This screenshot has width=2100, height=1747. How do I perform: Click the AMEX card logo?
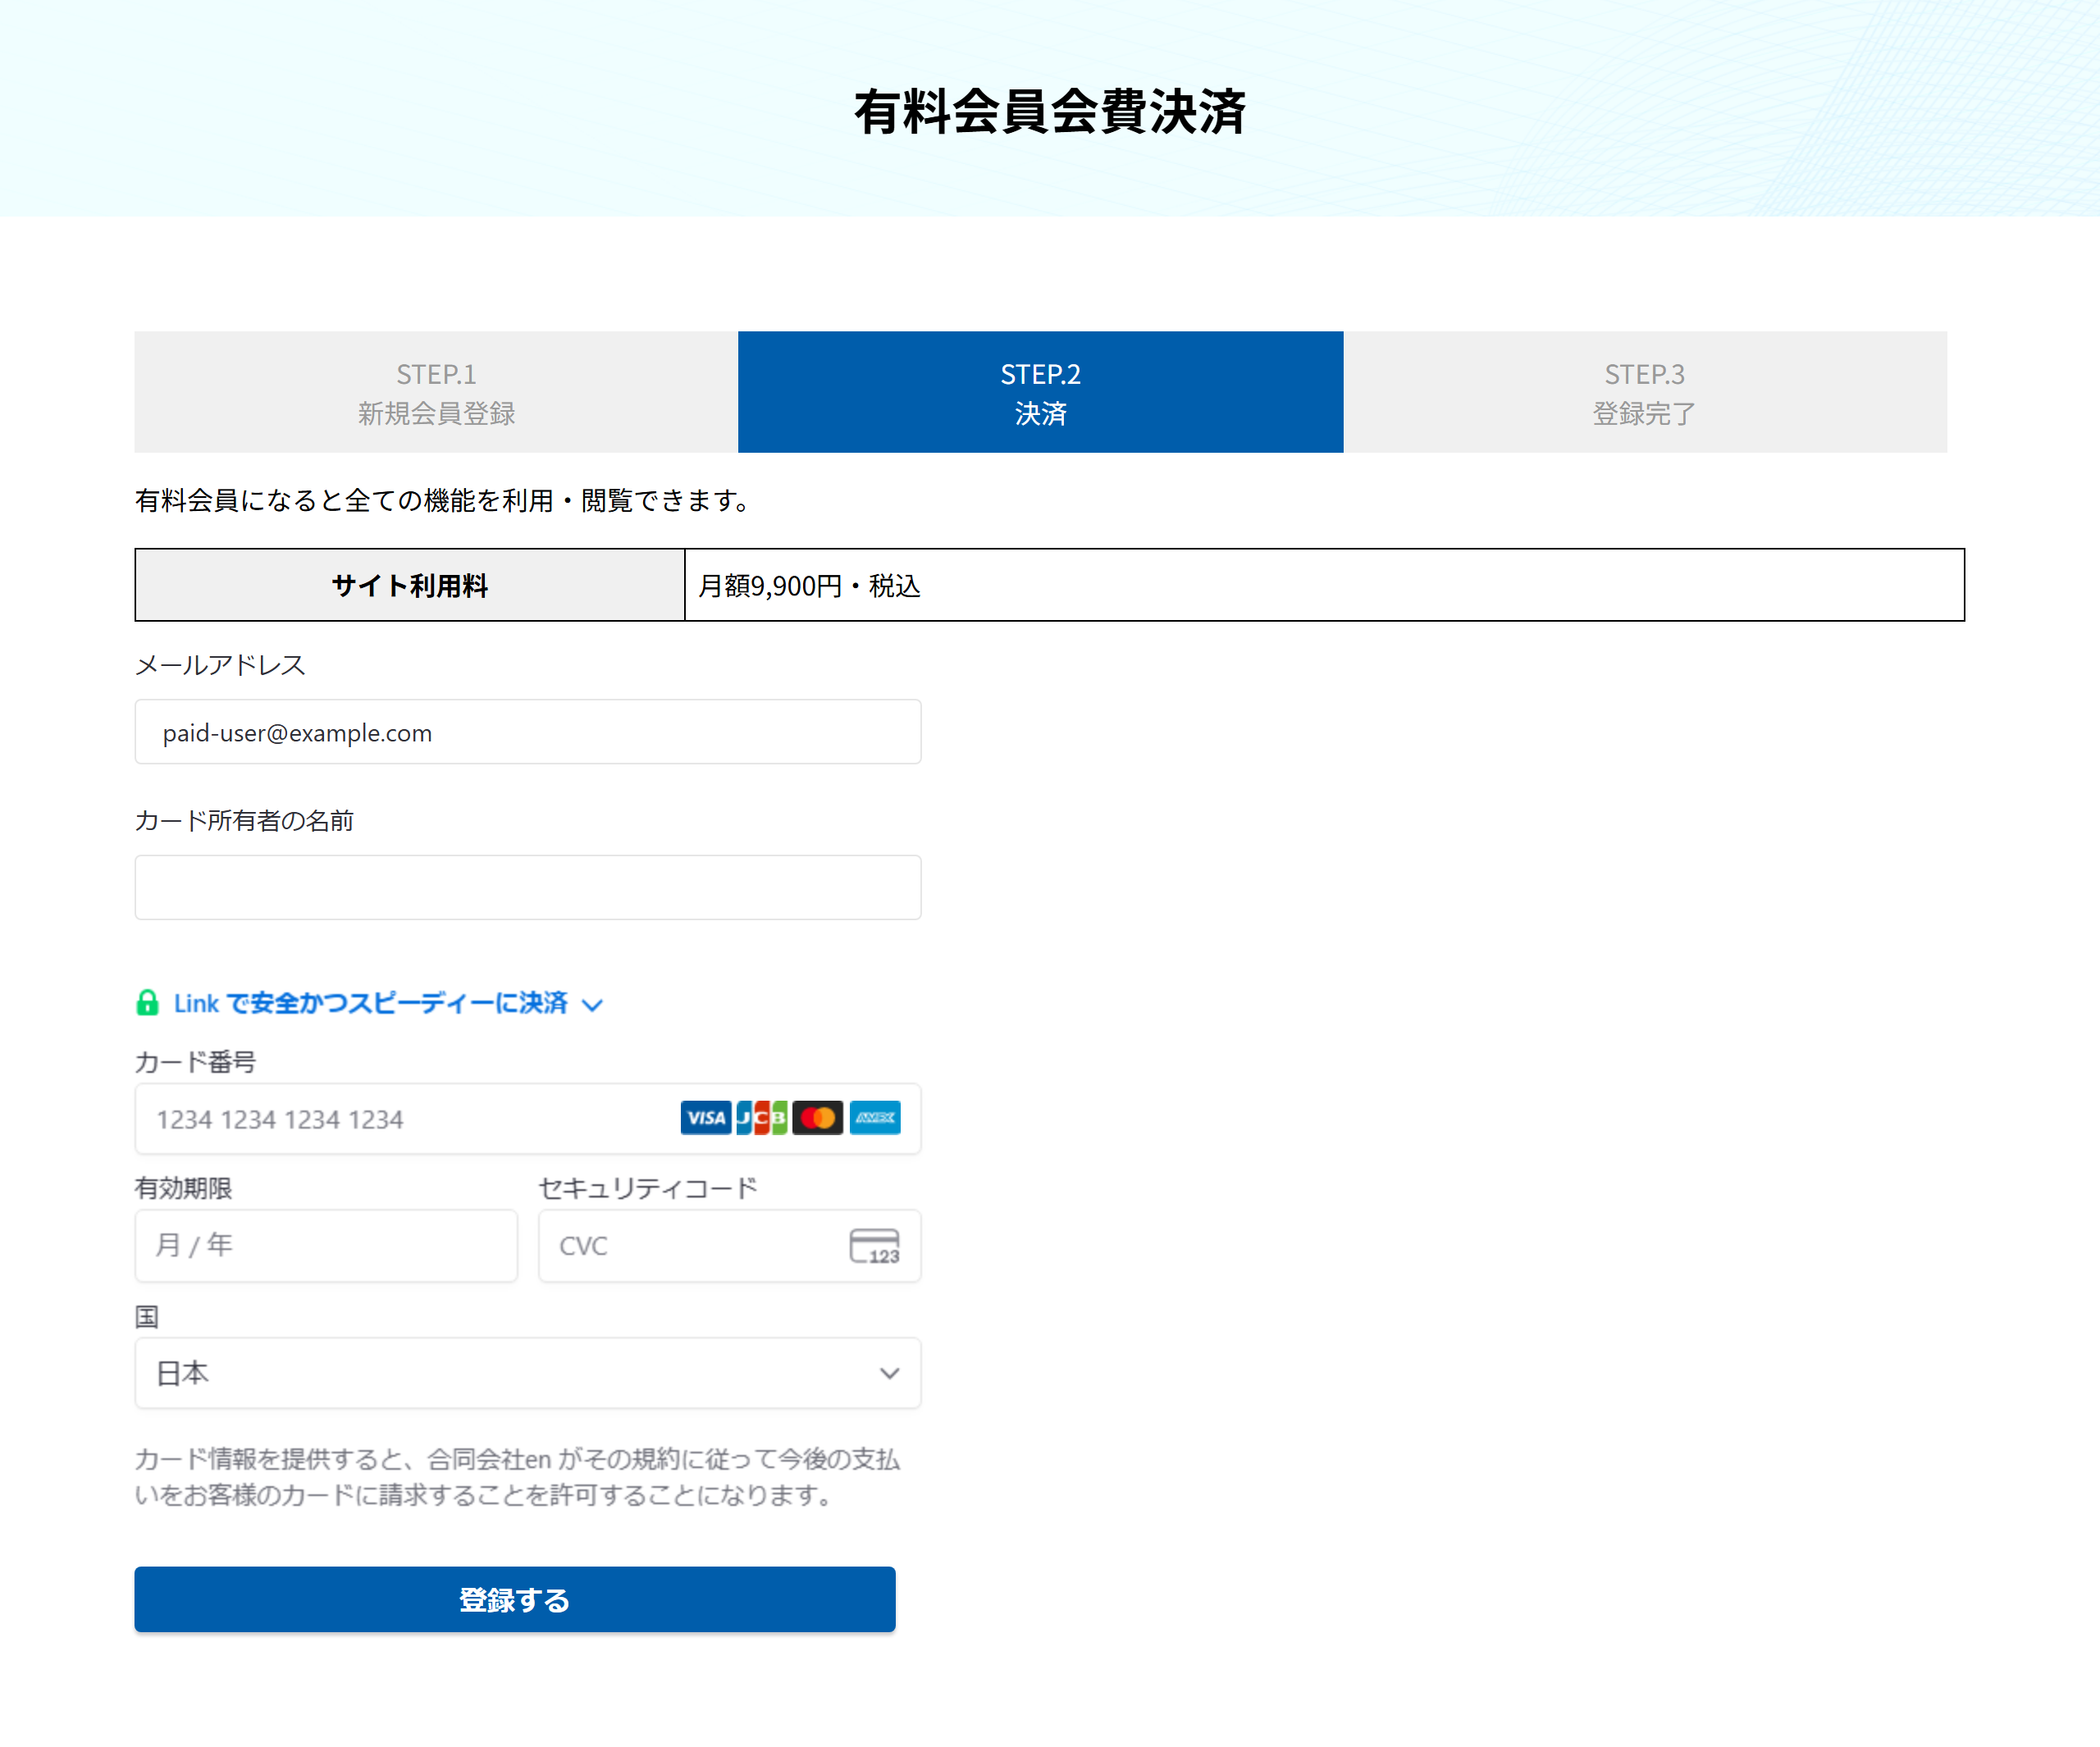pyautogui.click(x=875, y=1118)
